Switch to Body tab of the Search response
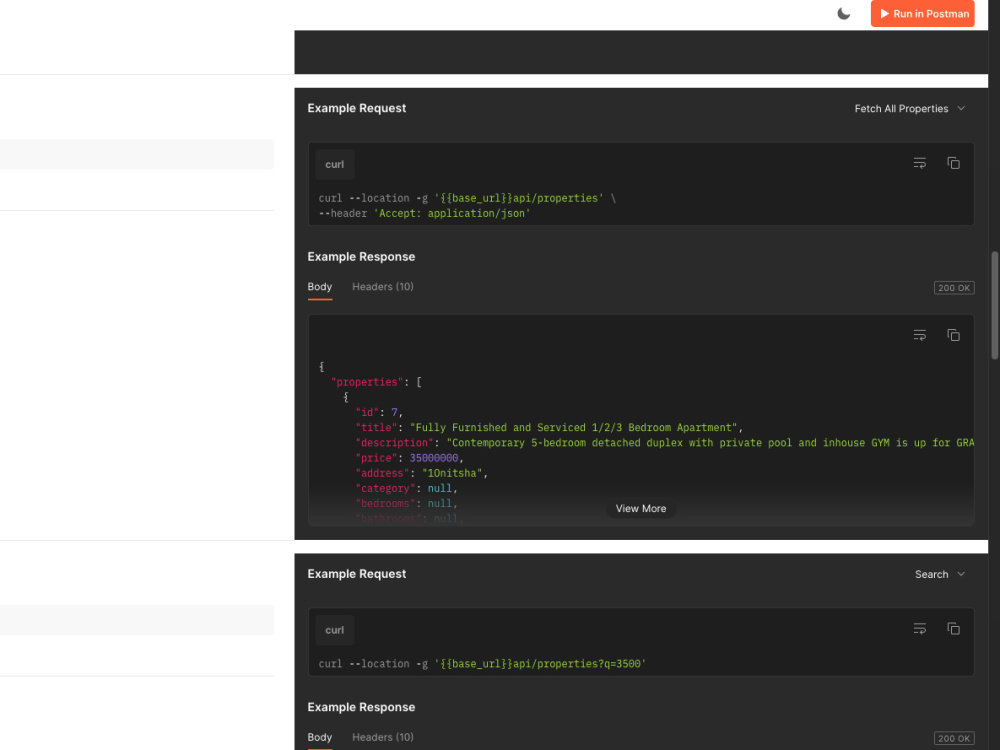This screenshot has height=750, width=1000. pyautogui.click(x=320, y=737)
